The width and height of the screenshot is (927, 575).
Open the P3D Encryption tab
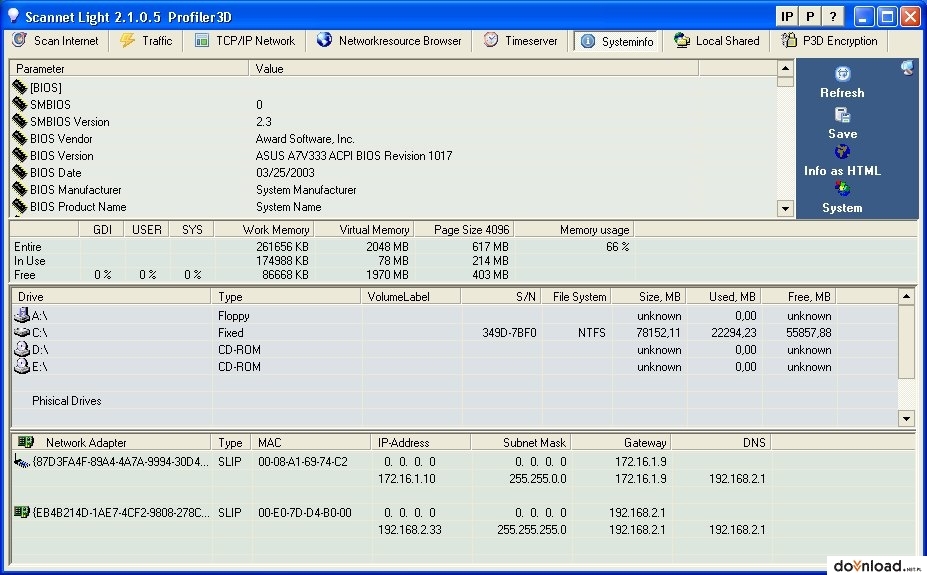829,41
